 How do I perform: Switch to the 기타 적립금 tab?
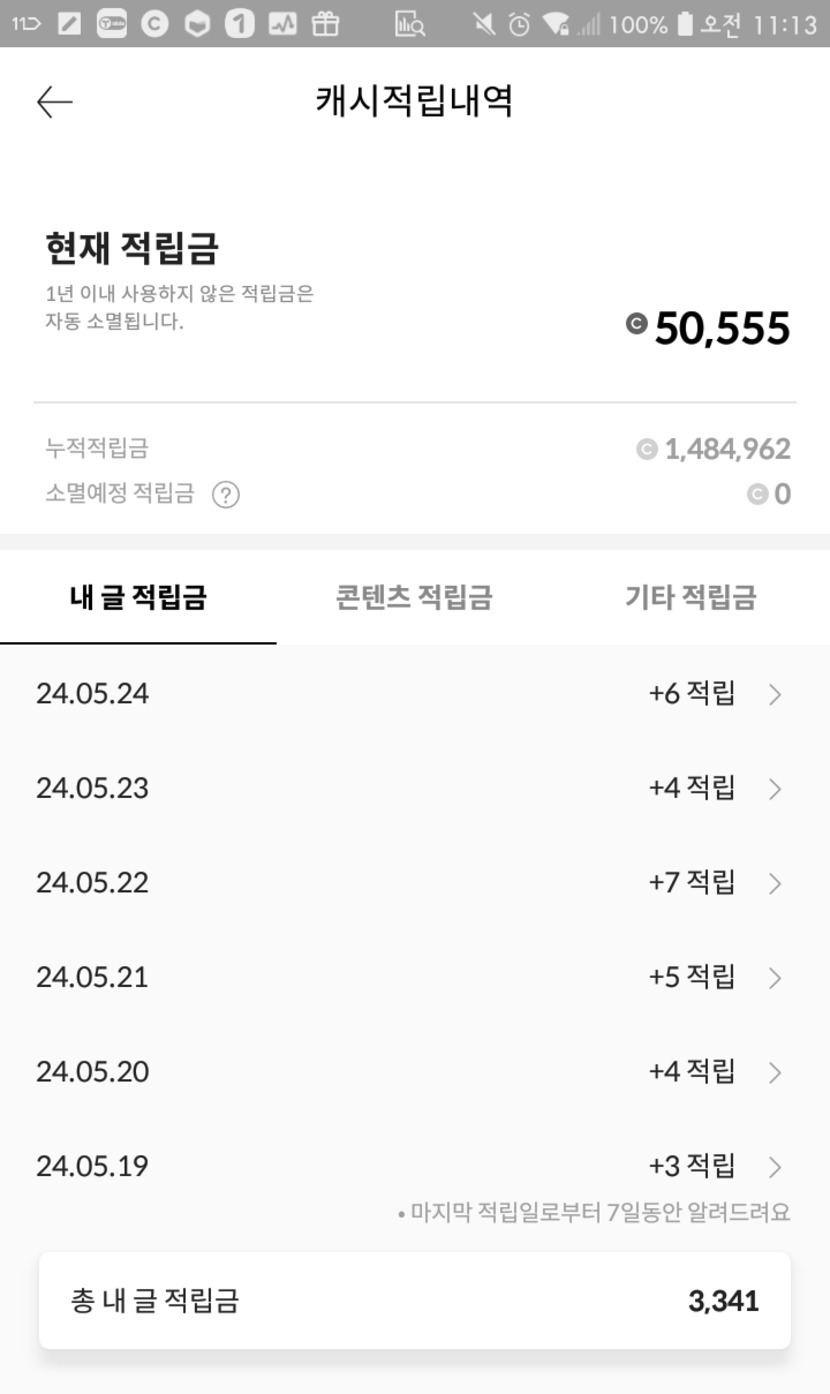(x=690, y=598)
